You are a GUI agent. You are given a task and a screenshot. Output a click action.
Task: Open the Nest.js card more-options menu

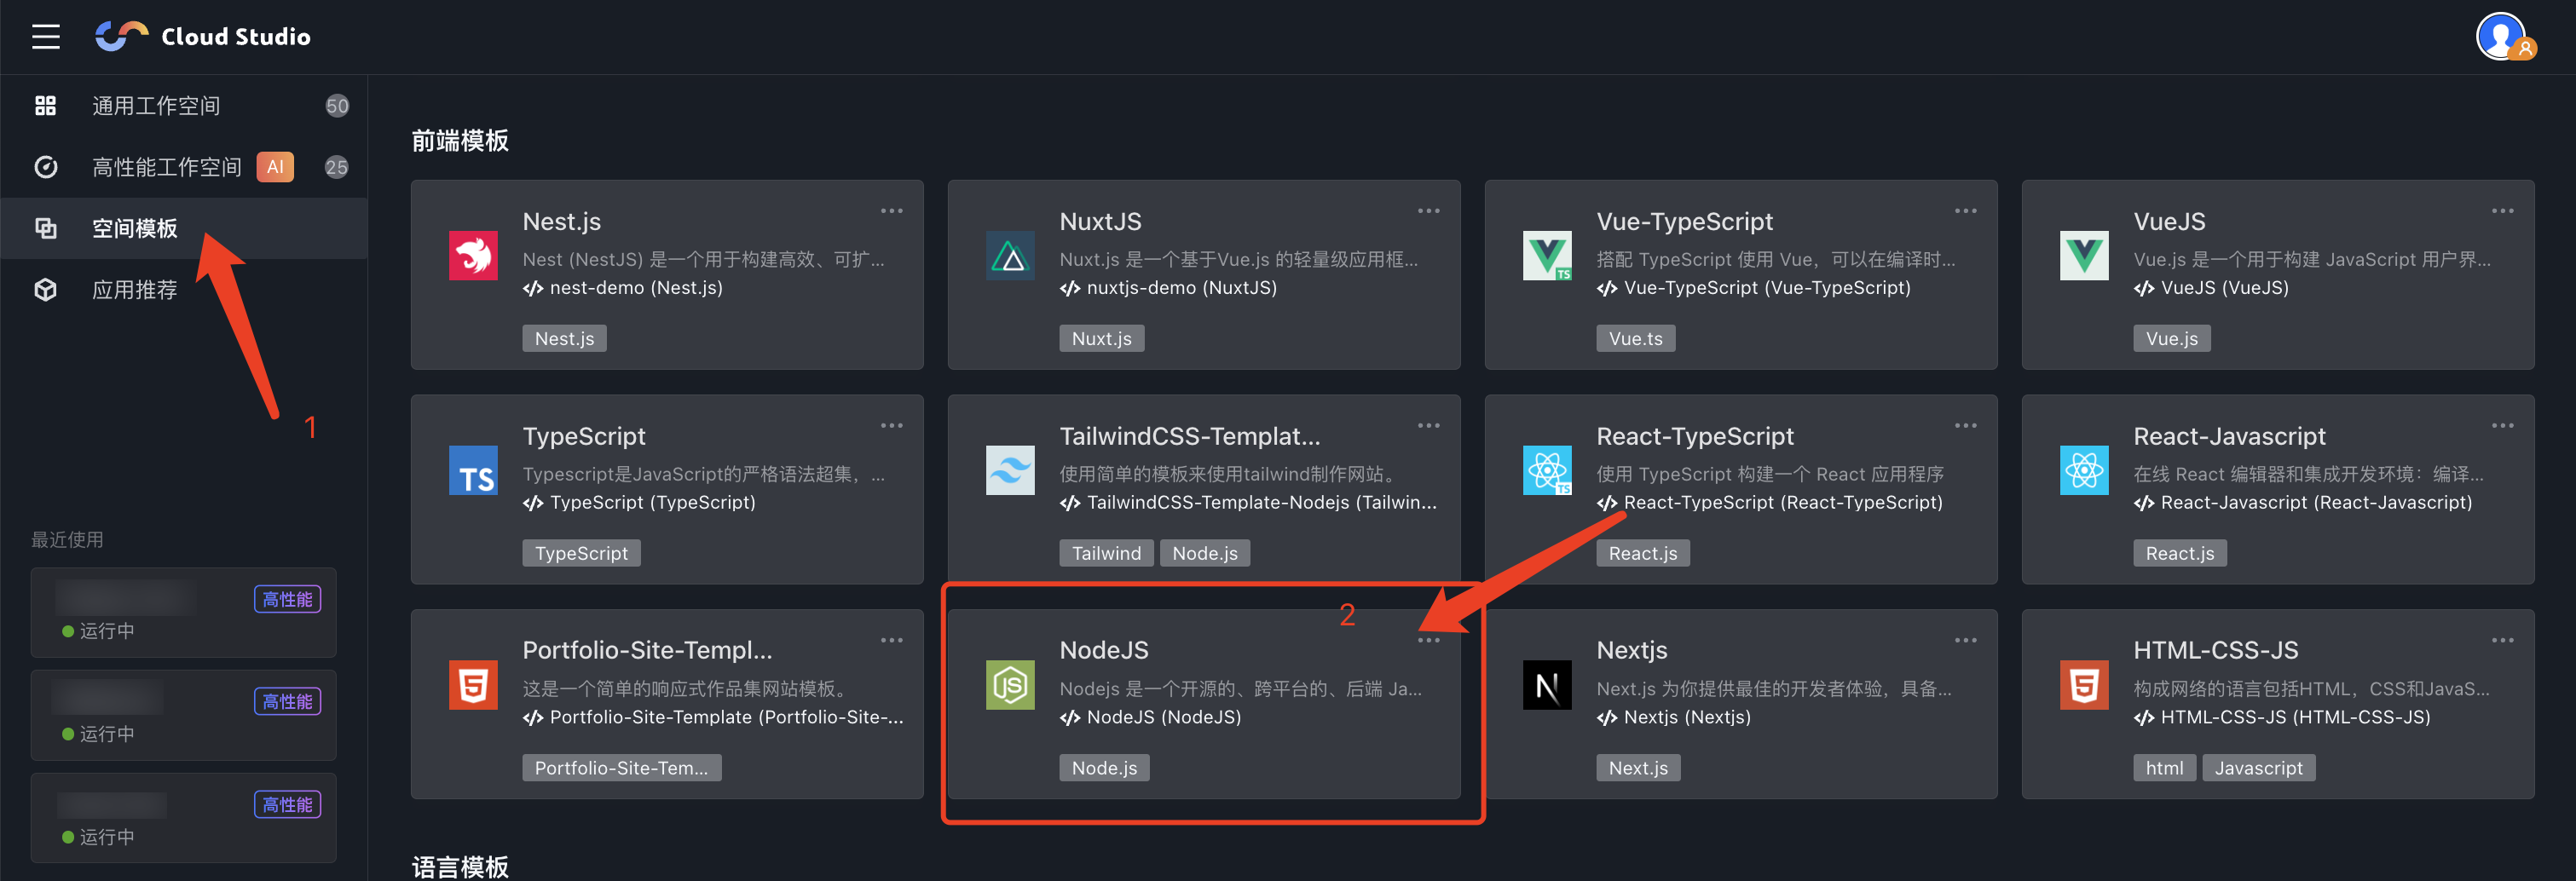pyautogui.click(x=892, y=211)
